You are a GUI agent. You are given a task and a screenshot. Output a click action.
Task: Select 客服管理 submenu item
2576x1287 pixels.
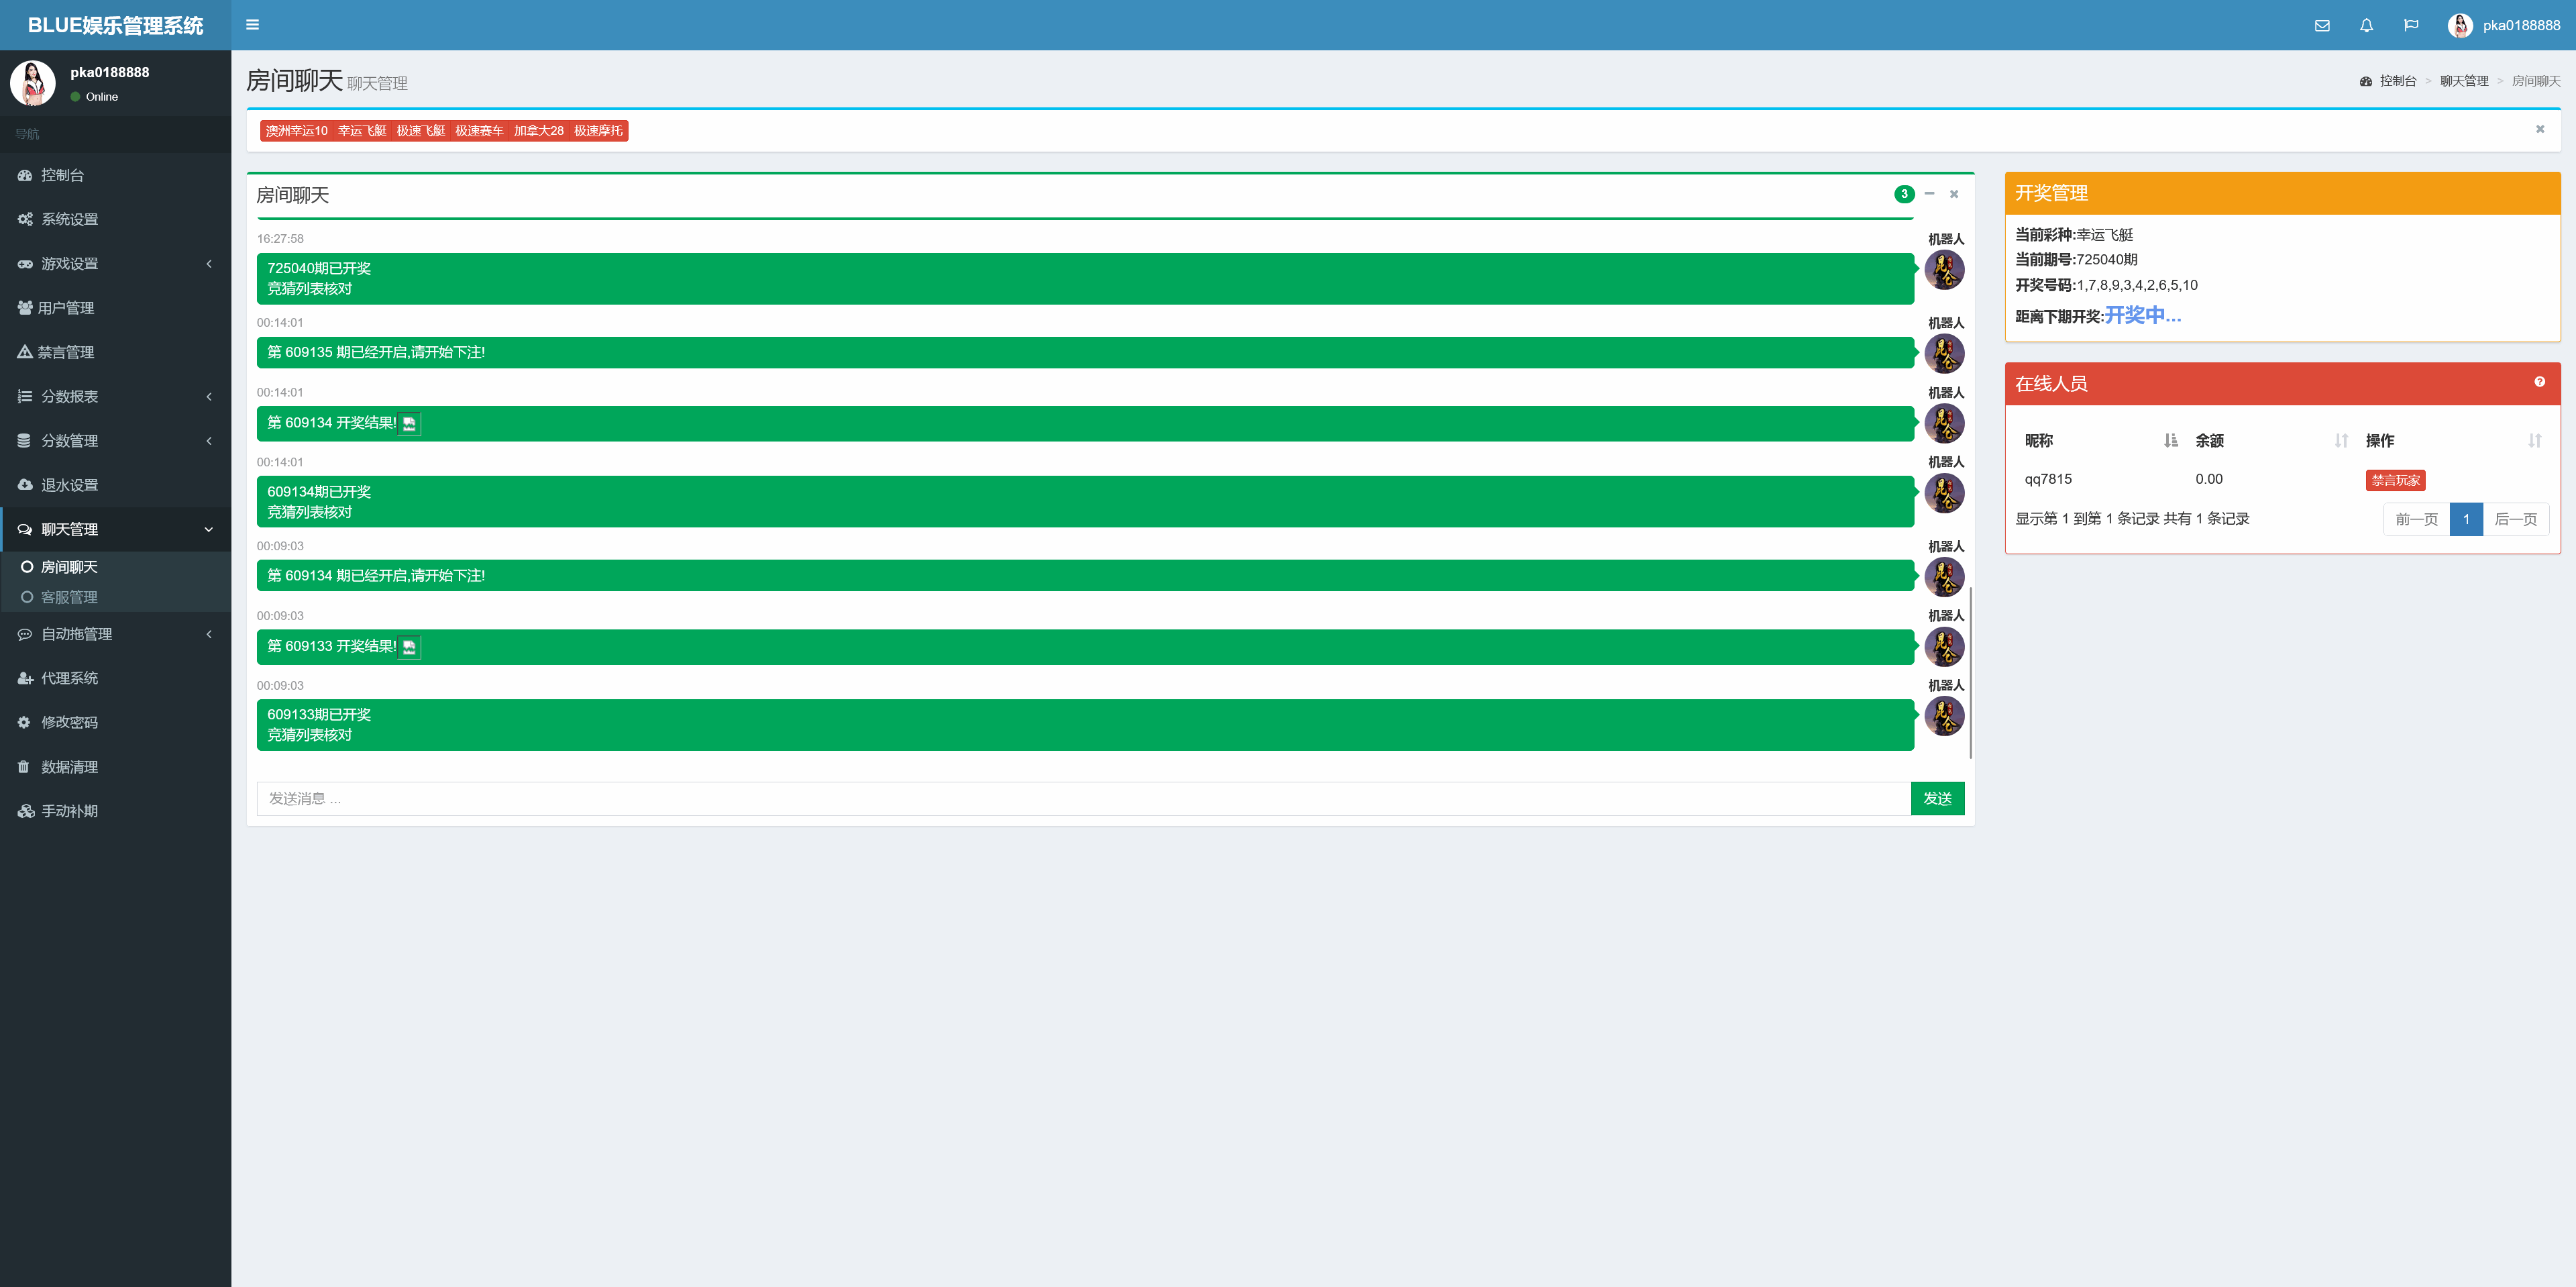click(69, 597)
